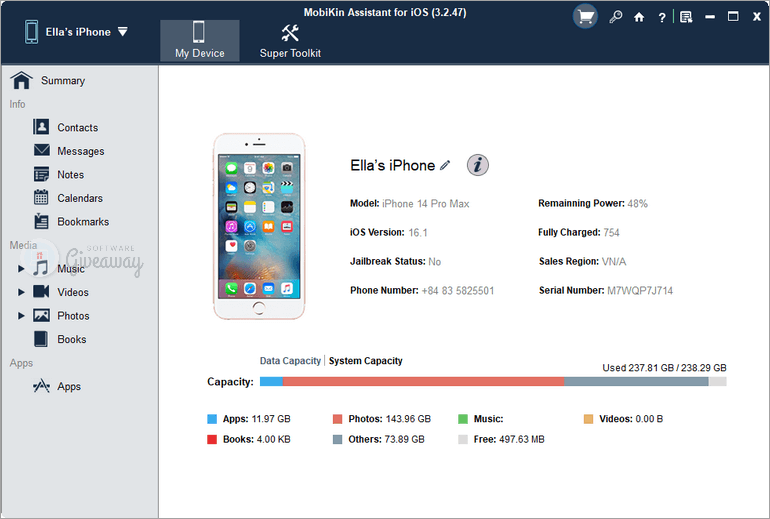Show System Capacity view
This screenshot has width=770, height=519.
tap(365, 361)
